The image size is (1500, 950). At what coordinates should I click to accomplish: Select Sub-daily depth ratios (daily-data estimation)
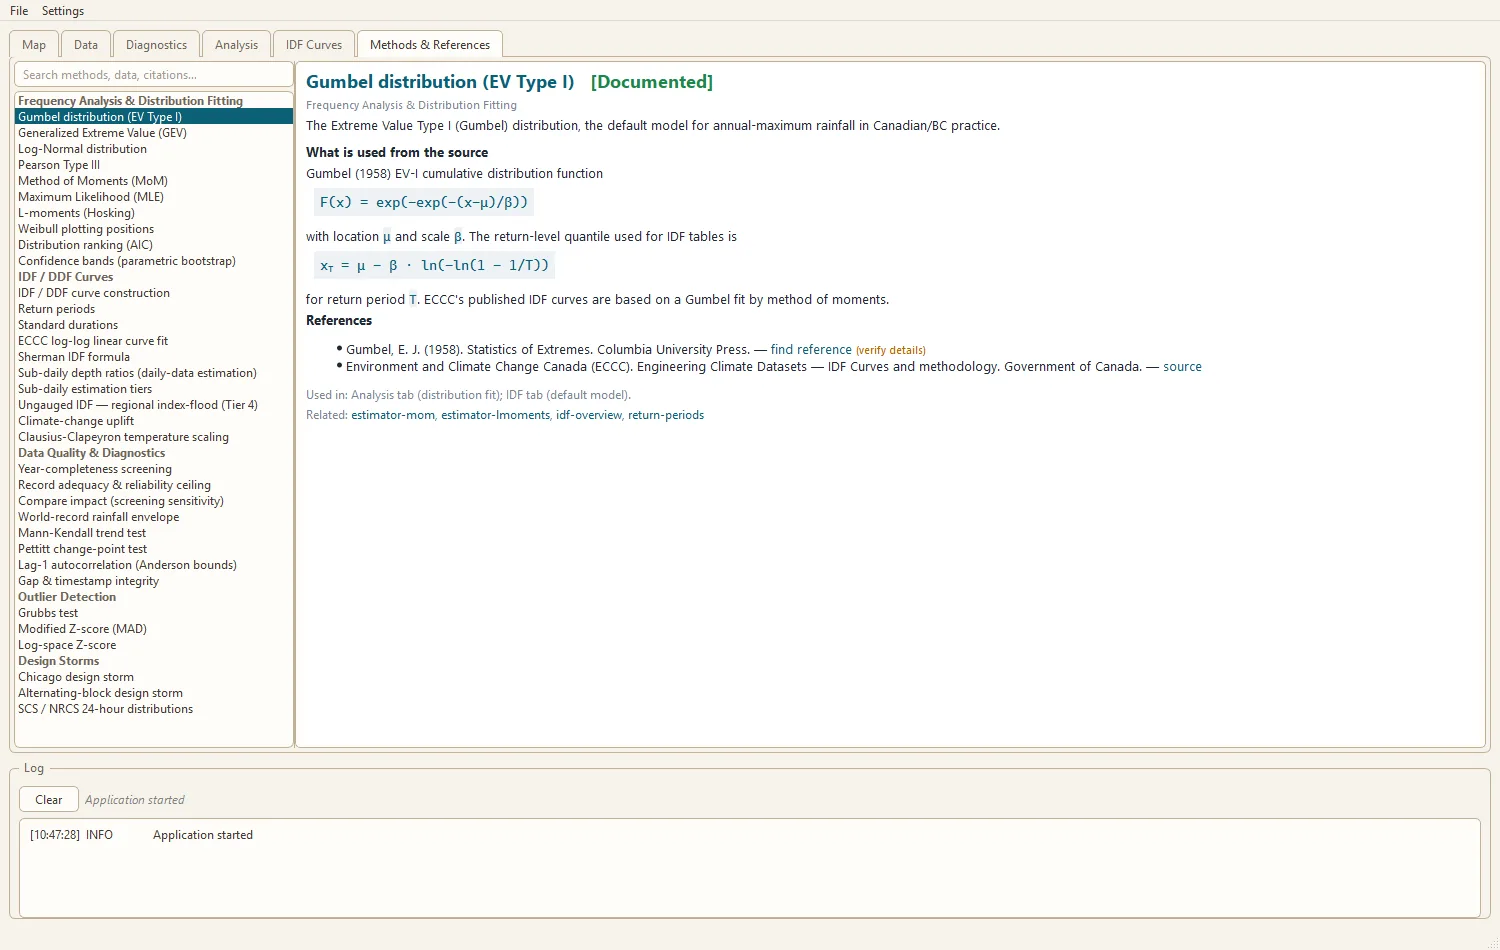[154, 373]
